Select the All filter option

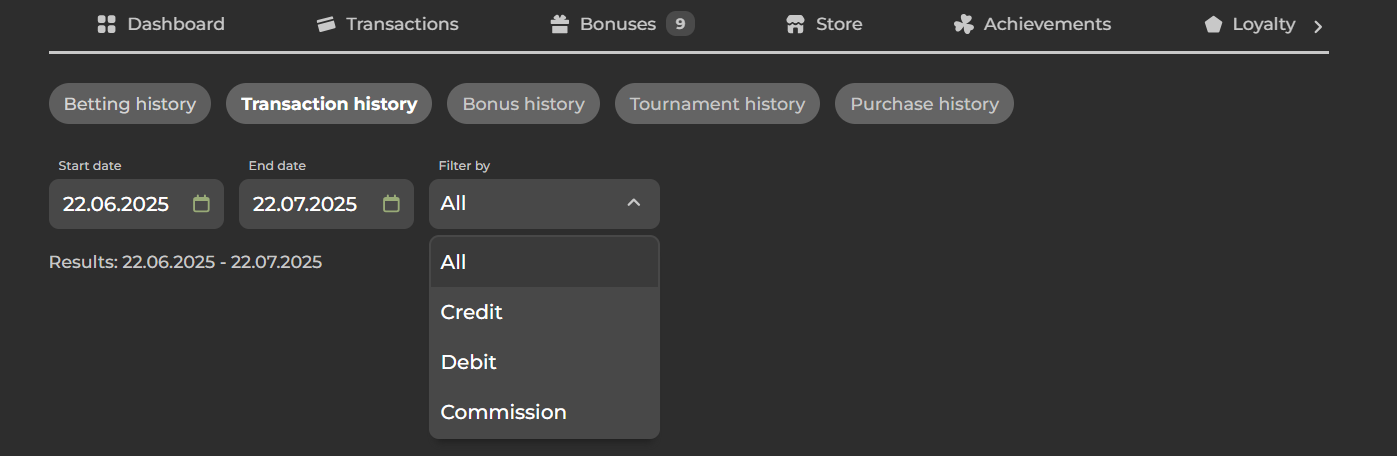(x=454, y=262)
